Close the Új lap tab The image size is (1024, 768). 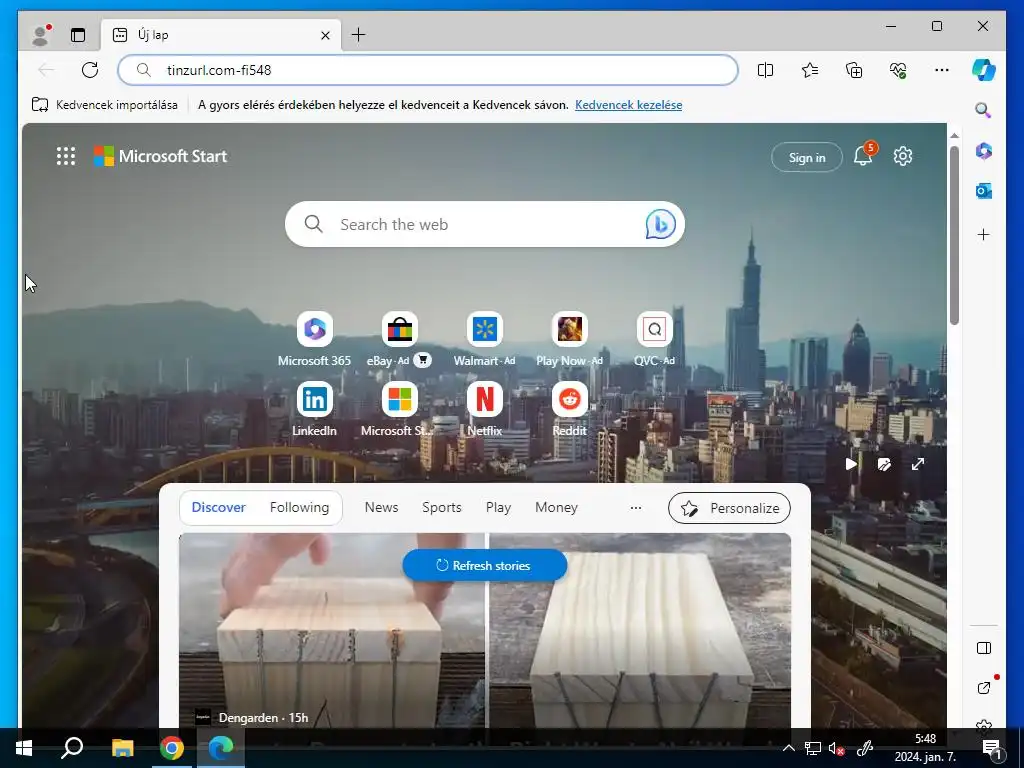coord(325,35)
